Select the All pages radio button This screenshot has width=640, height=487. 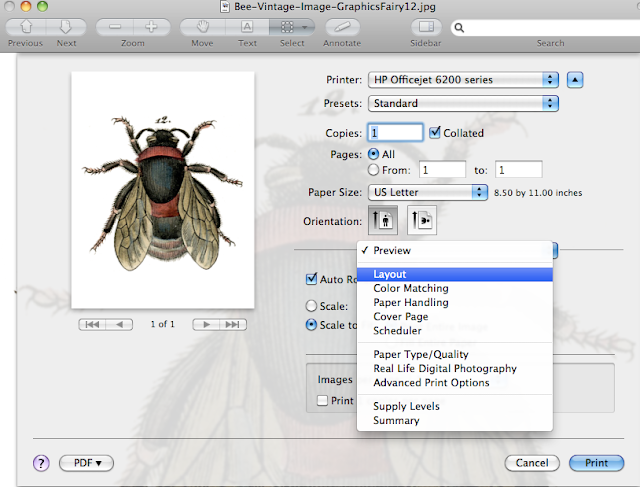coord(374,154)
